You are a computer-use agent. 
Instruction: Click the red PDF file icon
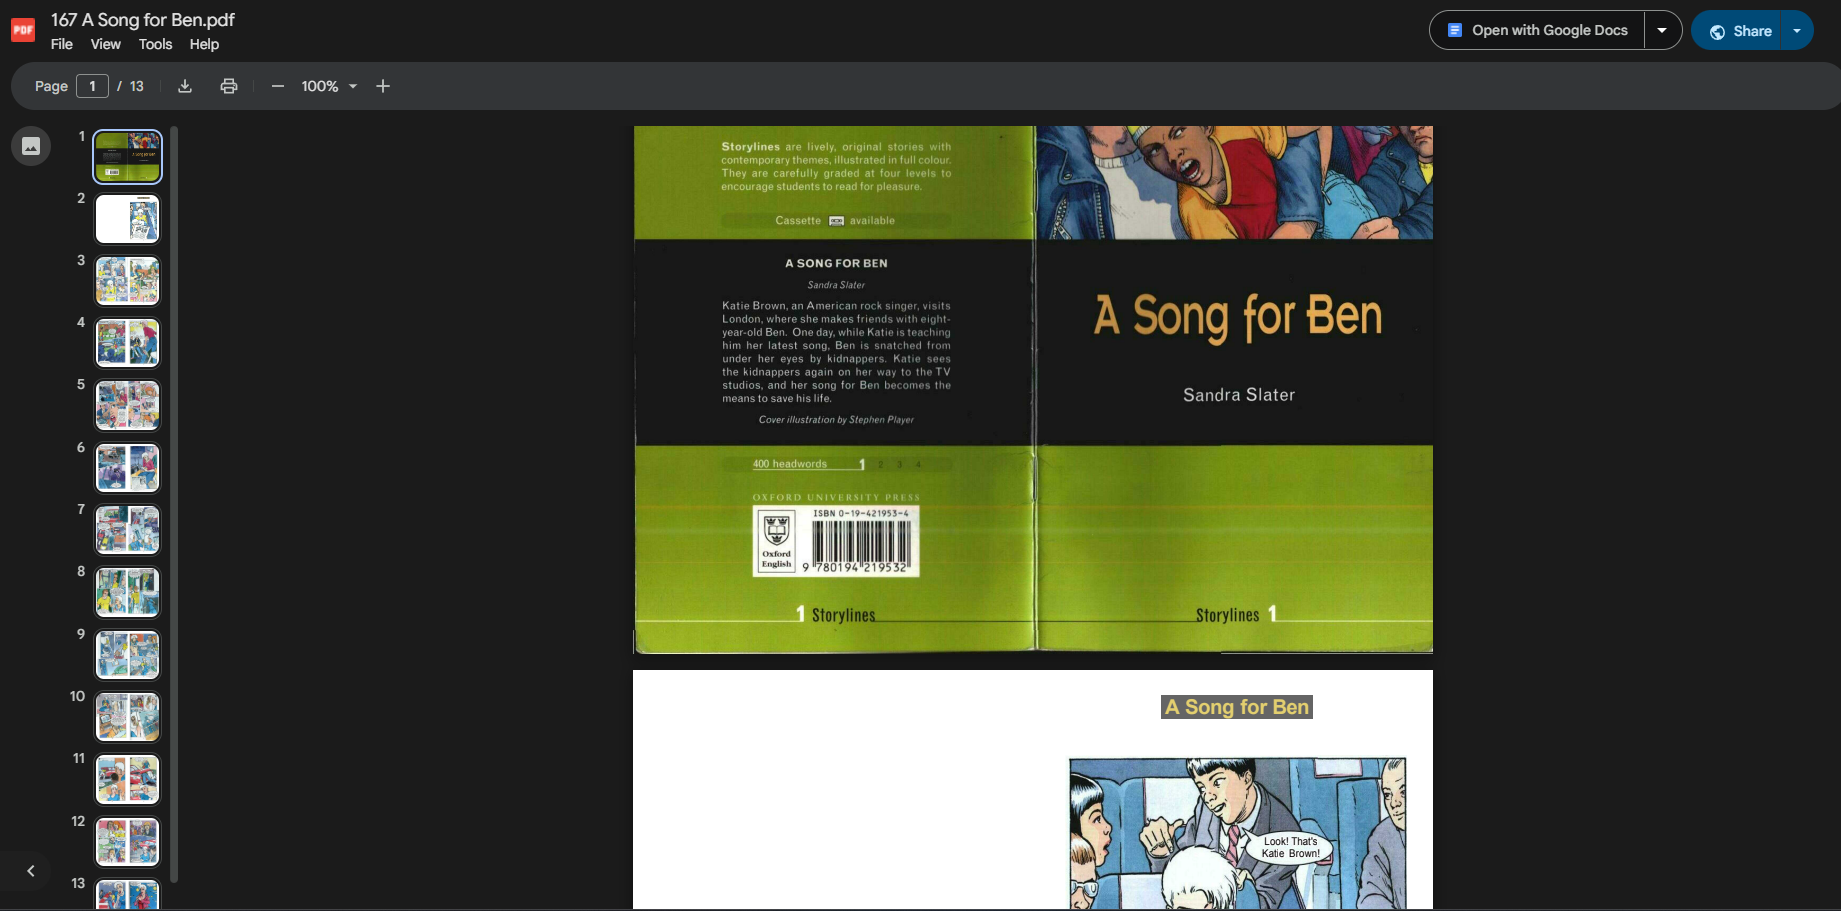(x=23, y=30)
